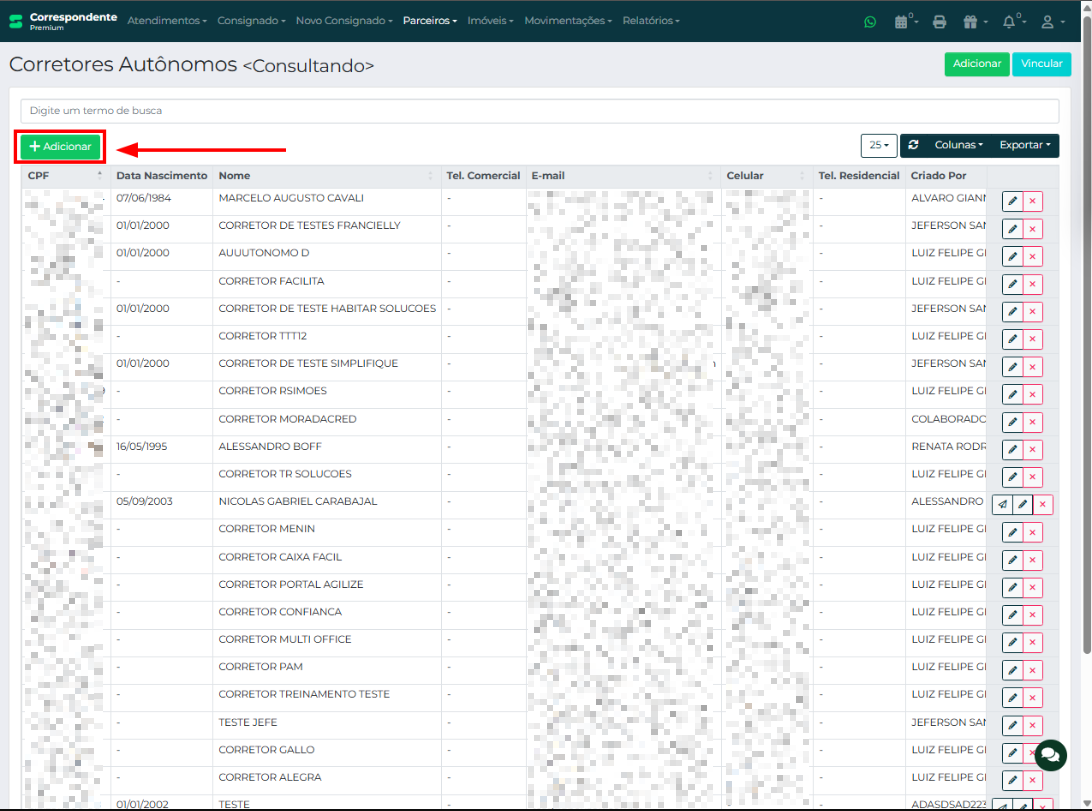Open the WhatsApp icon in navbar

pyautogui.click(x=869, y=21)
